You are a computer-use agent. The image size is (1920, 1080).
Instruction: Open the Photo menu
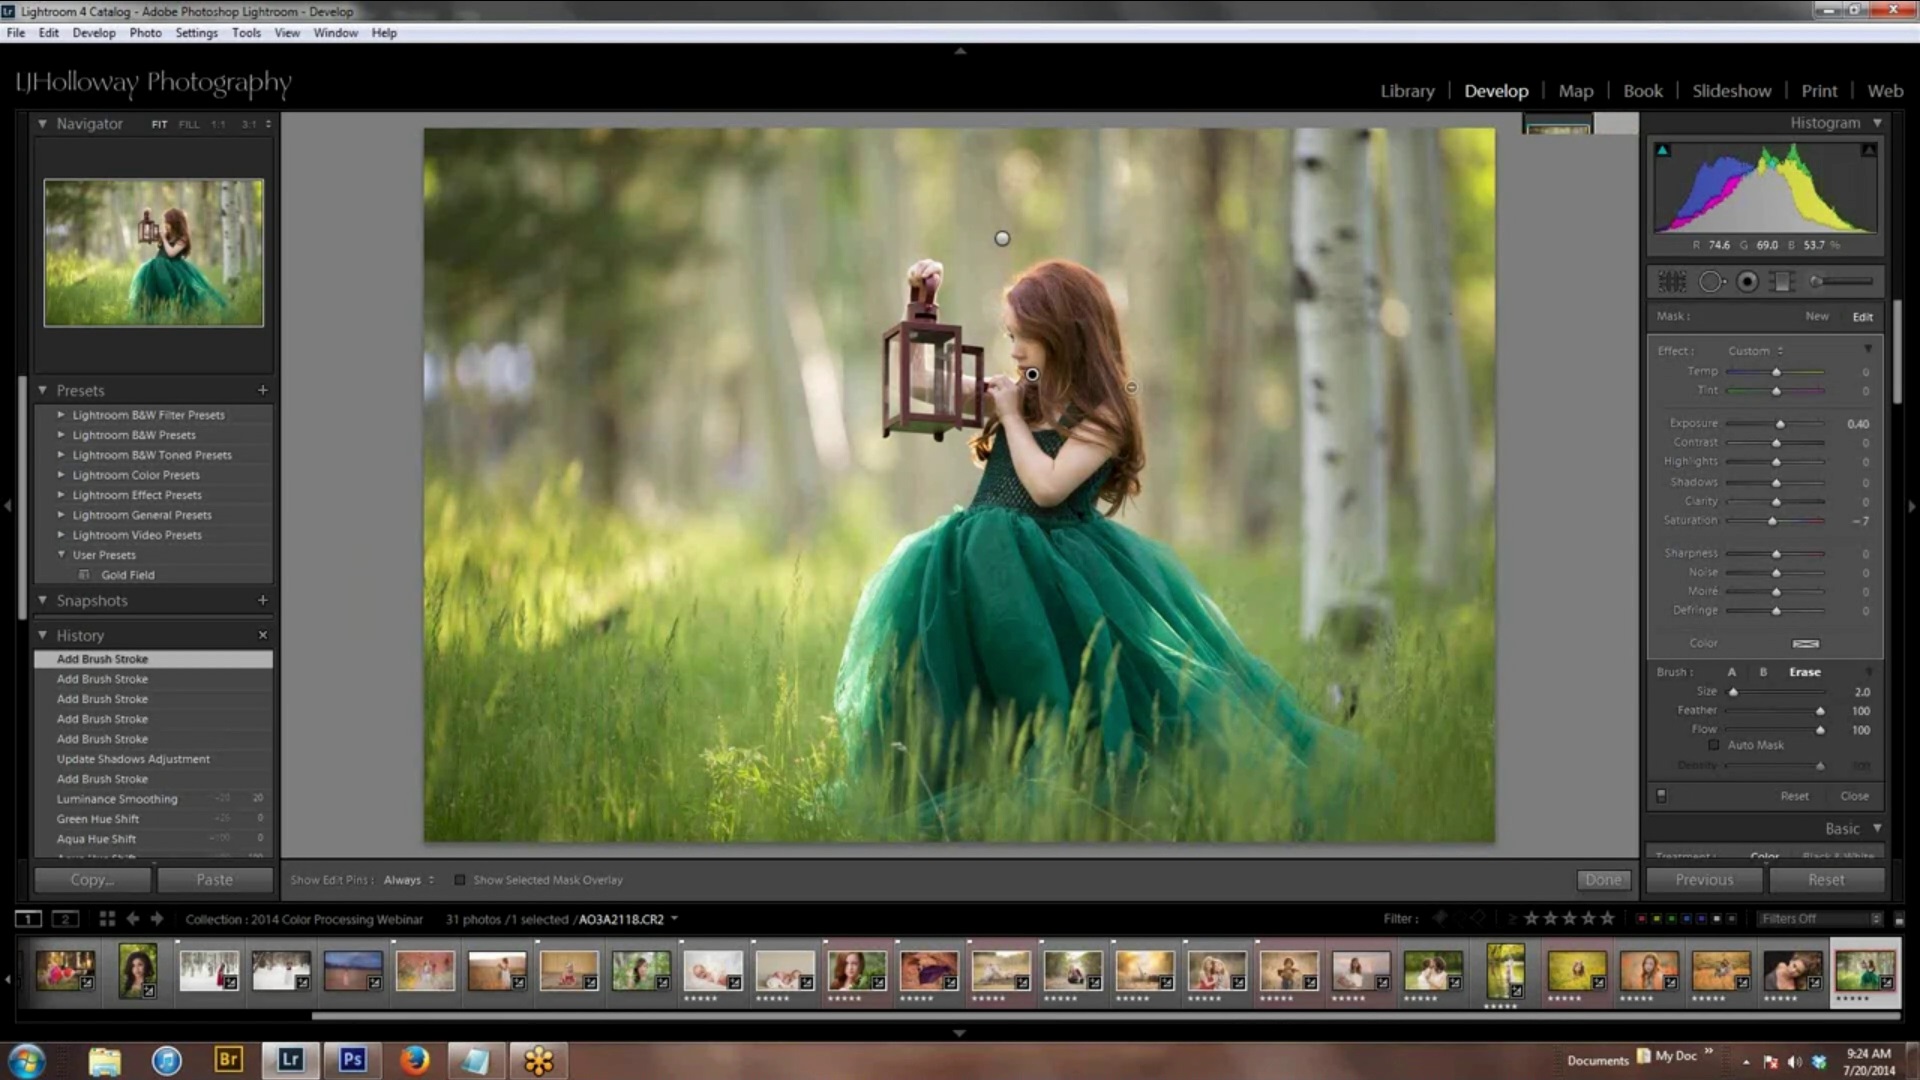point(145,33)
